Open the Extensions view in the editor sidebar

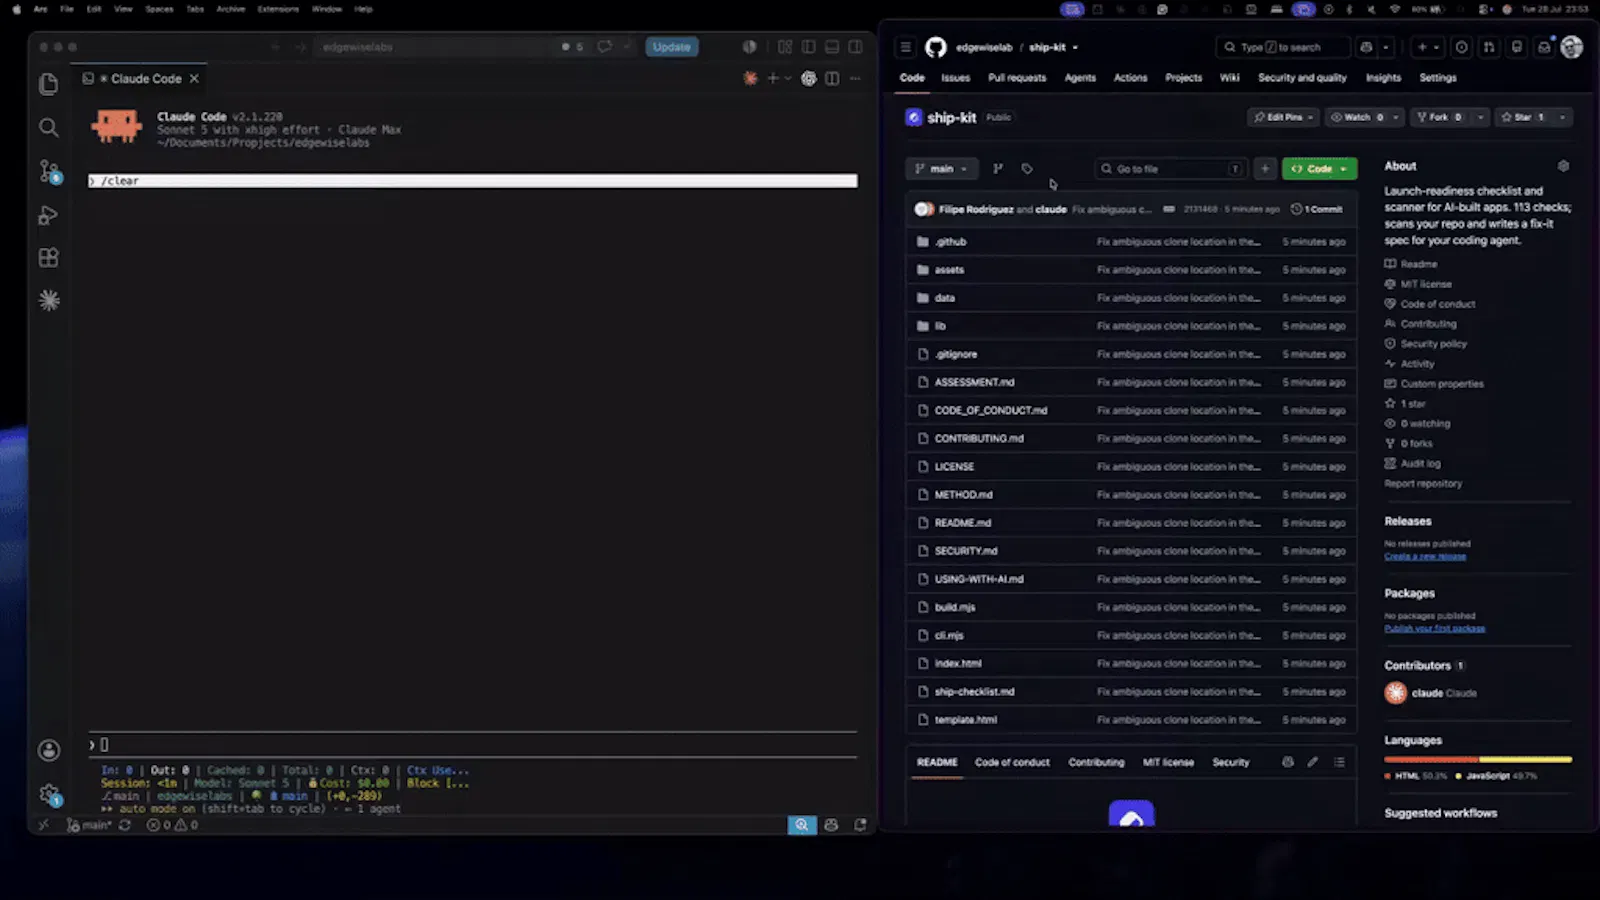tap(48, 258)
